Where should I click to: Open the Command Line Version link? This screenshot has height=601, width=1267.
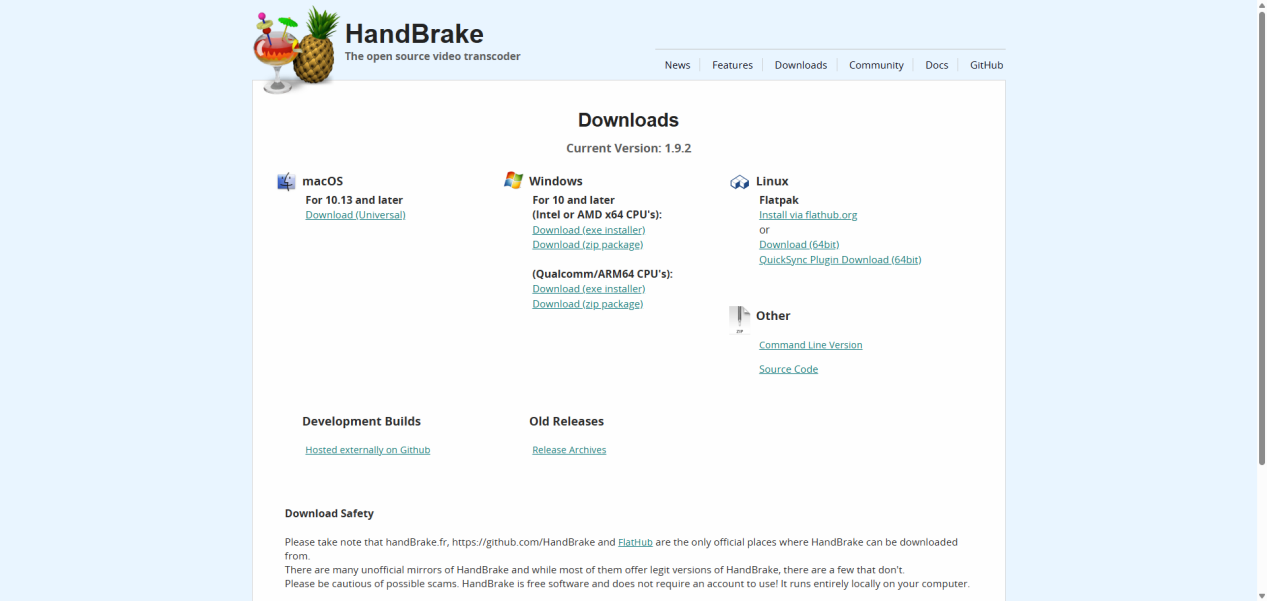(810, 345)
